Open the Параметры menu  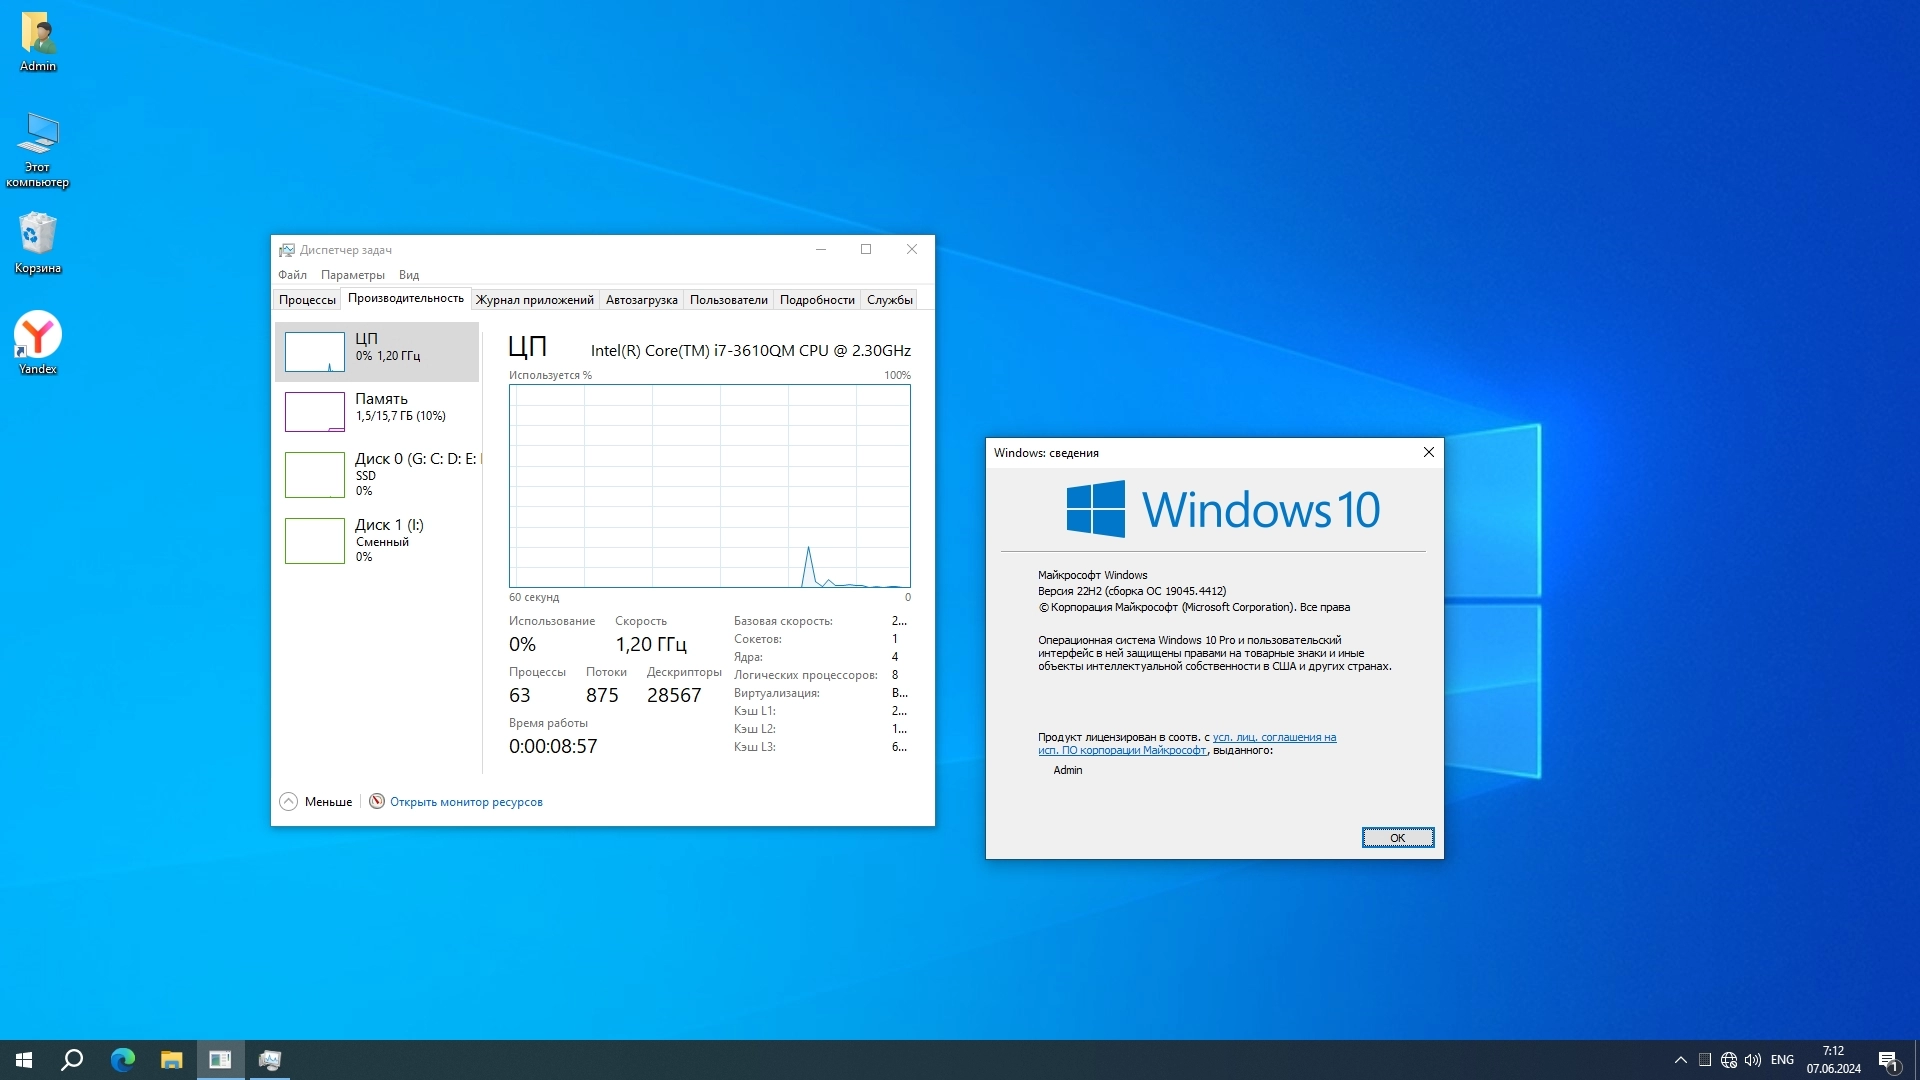352,275
